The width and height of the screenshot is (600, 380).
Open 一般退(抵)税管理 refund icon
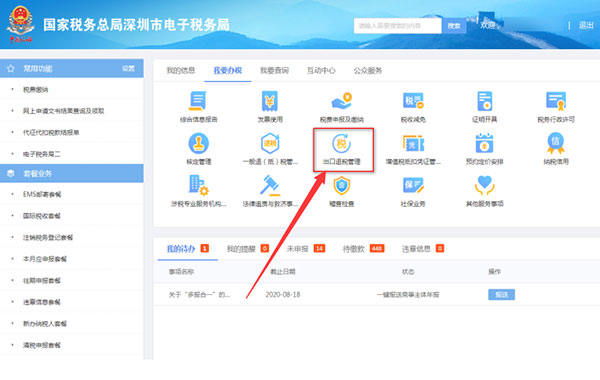click(270, 144)
